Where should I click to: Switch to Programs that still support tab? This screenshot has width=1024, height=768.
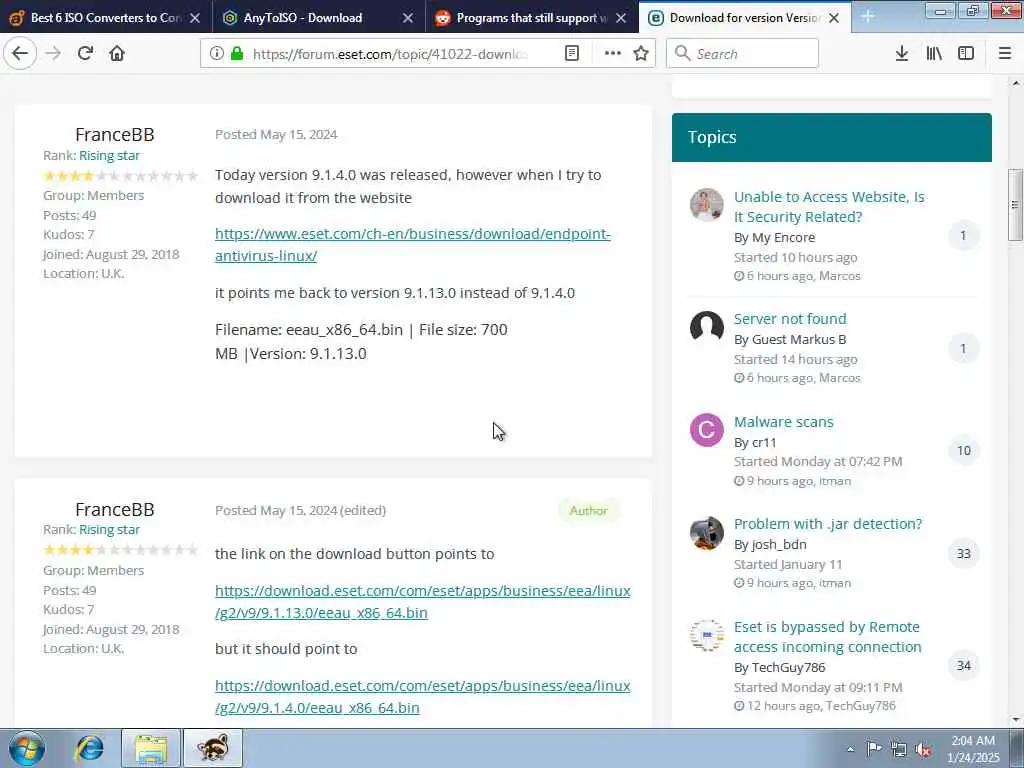(532, 18)
